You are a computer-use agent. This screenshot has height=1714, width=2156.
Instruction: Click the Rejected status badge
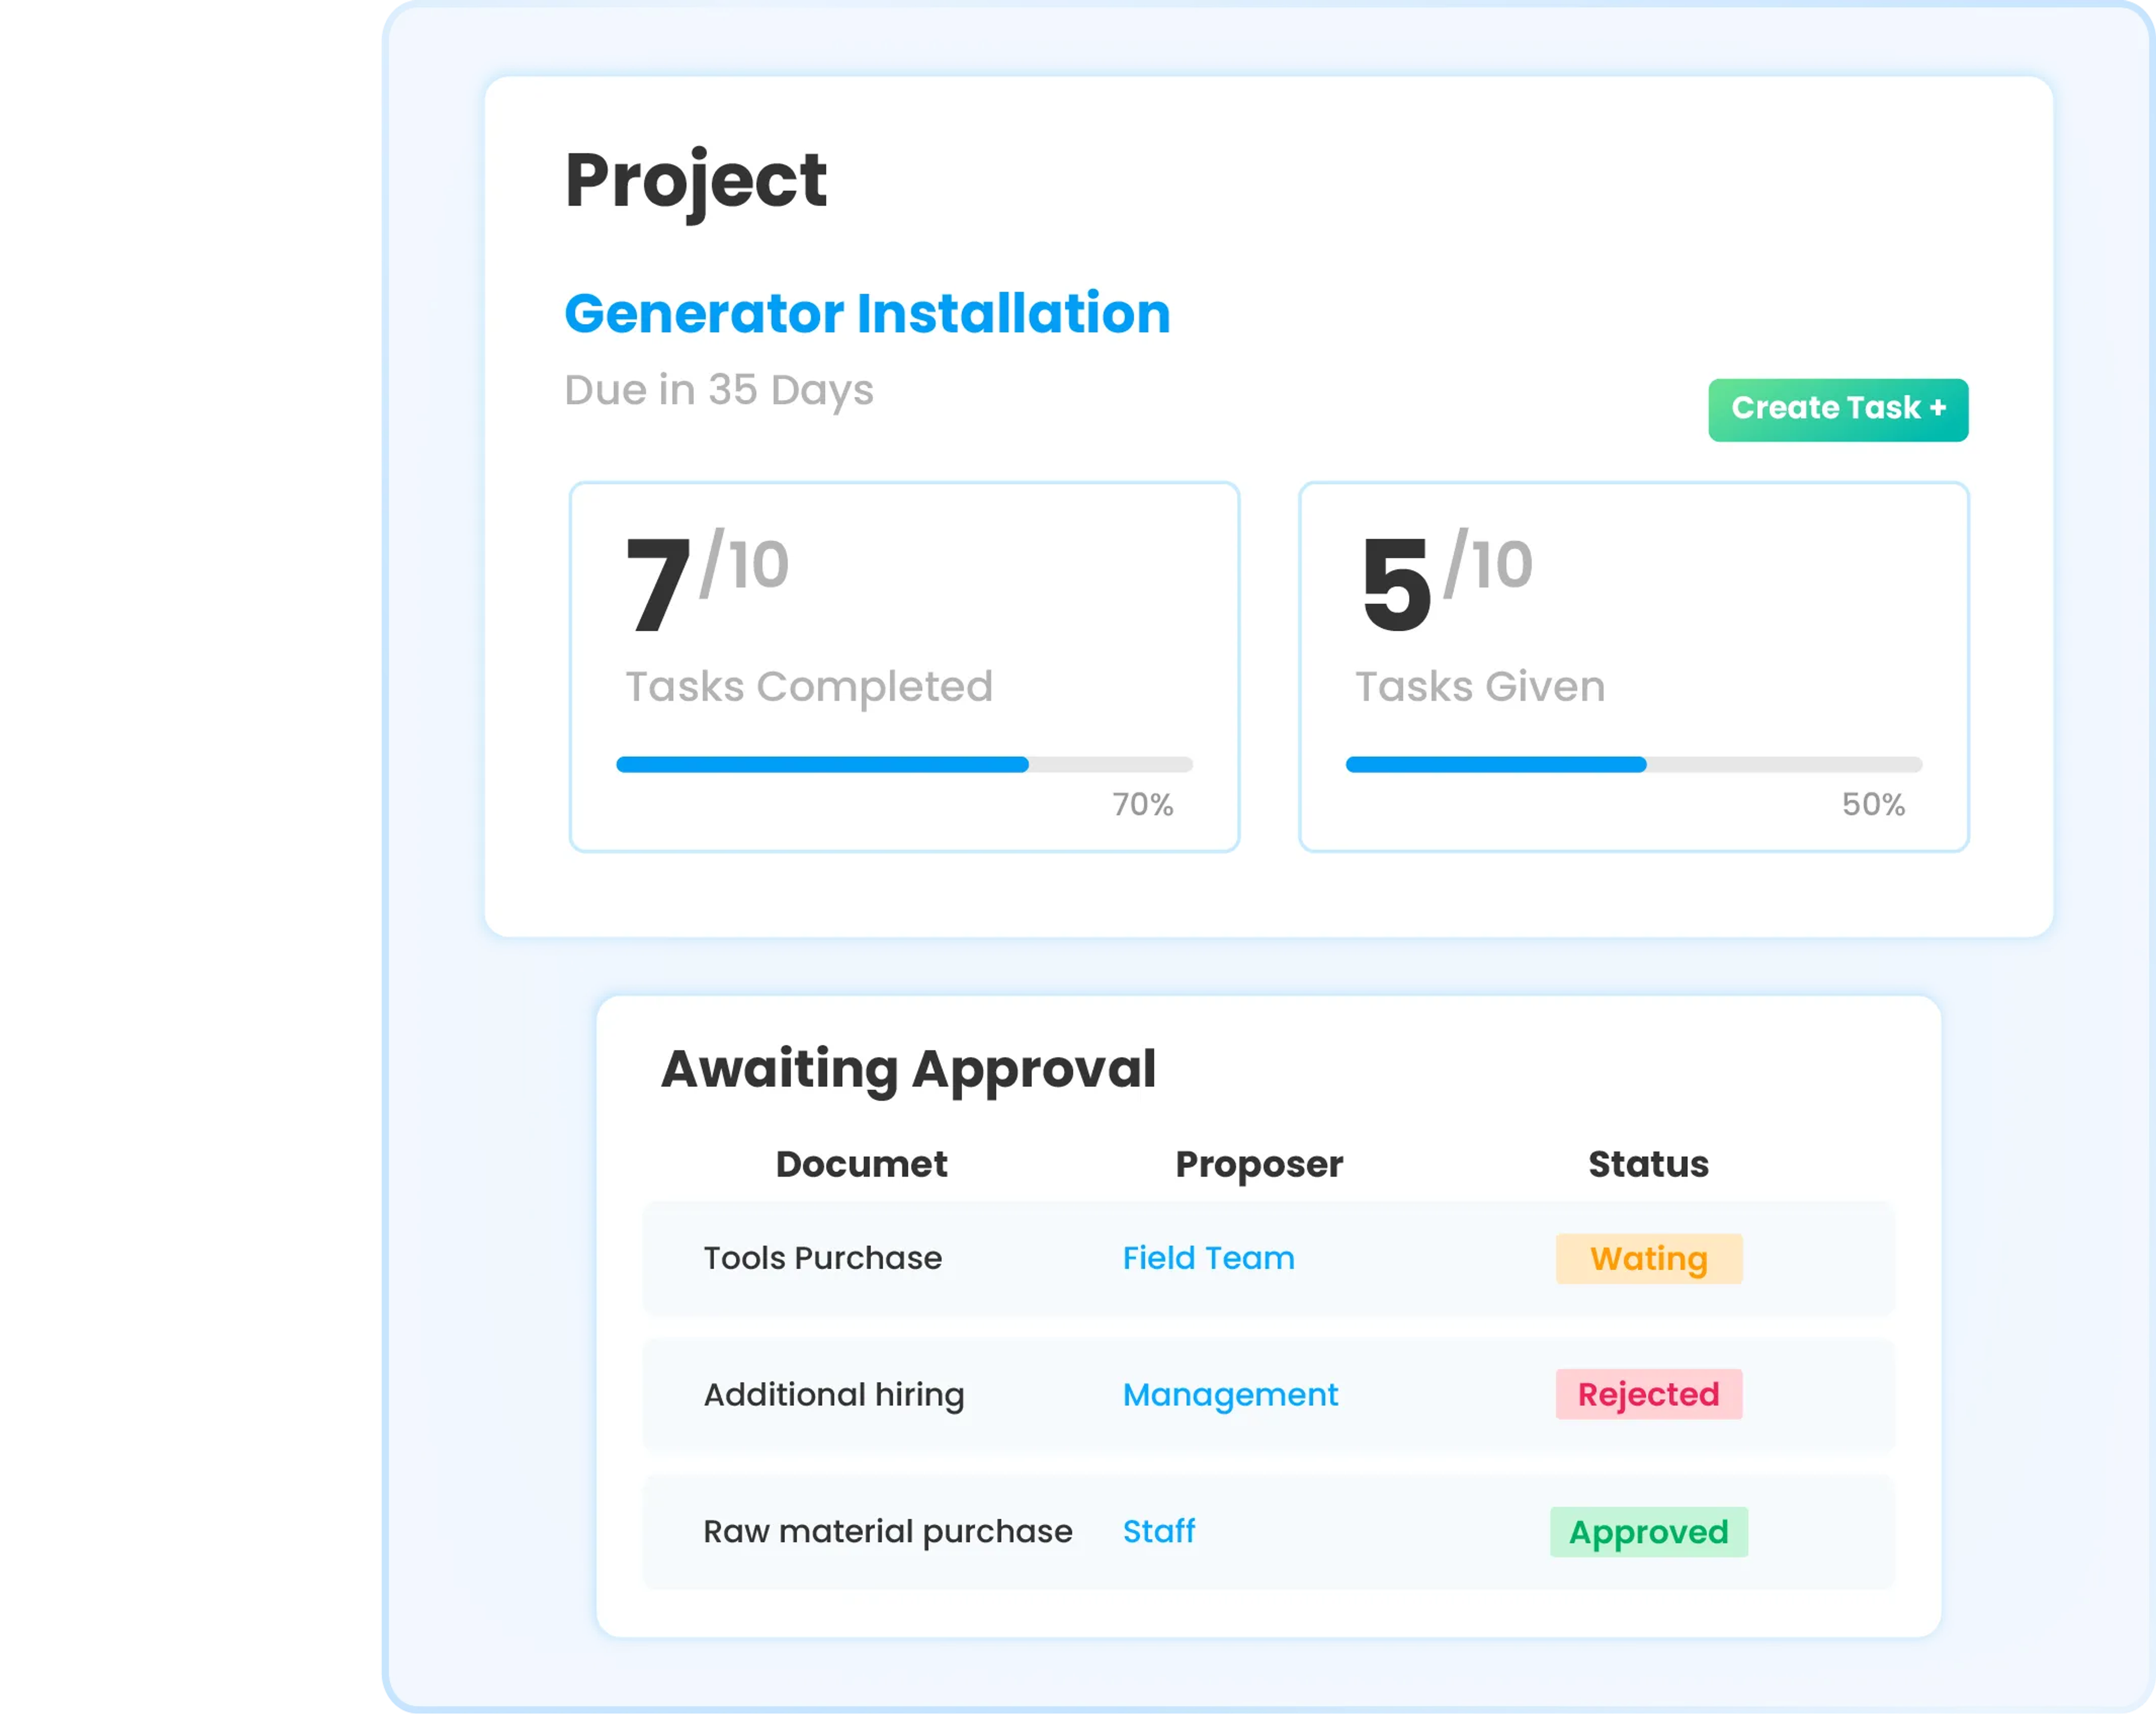point(1648,1394)
